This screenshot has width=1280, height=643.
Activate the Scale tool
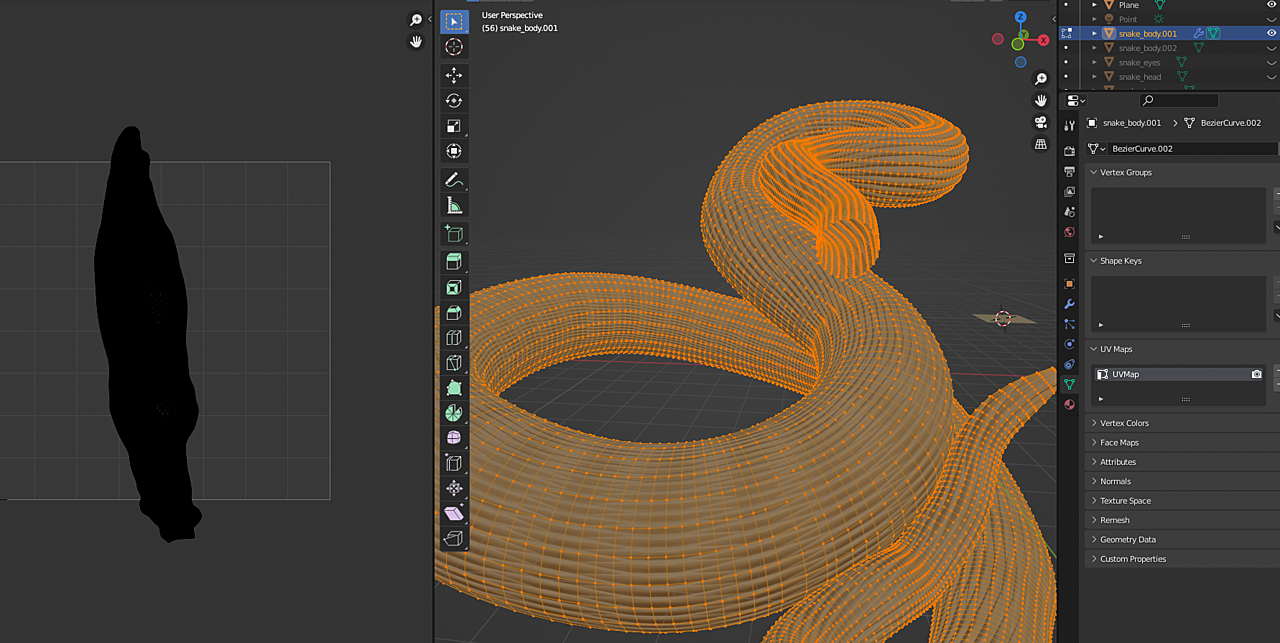pos(454,126)
